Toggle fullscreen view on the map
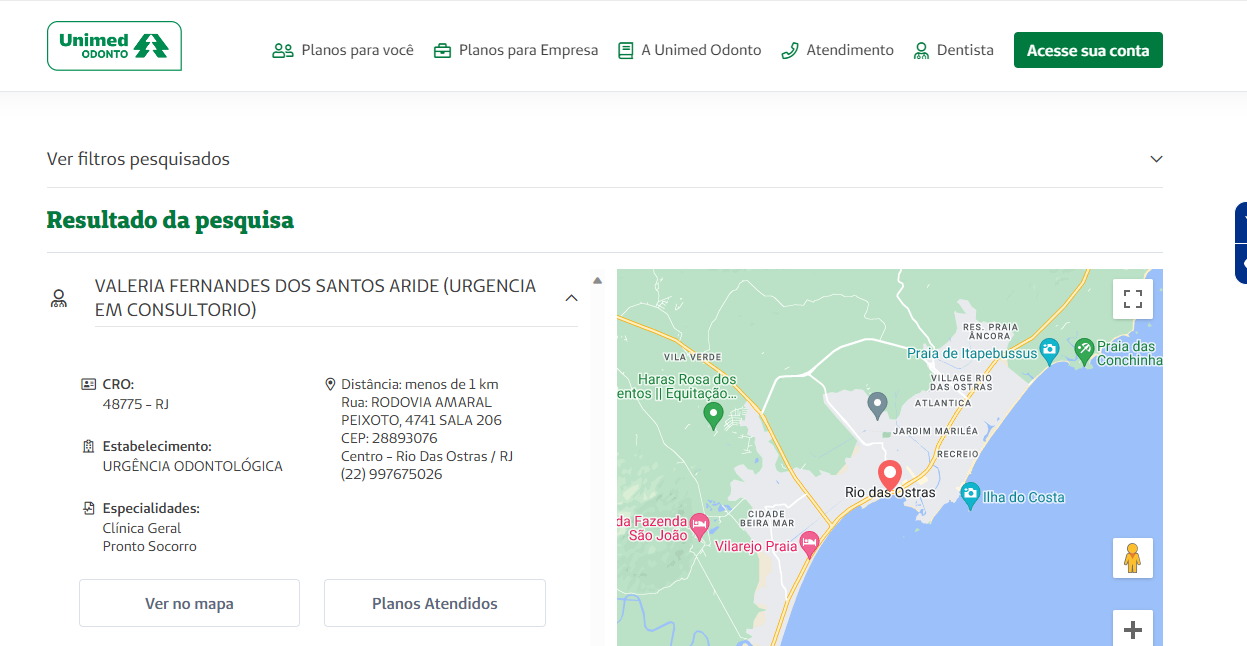Screen dimensions: 1247x646 [x=1132, y=299]
